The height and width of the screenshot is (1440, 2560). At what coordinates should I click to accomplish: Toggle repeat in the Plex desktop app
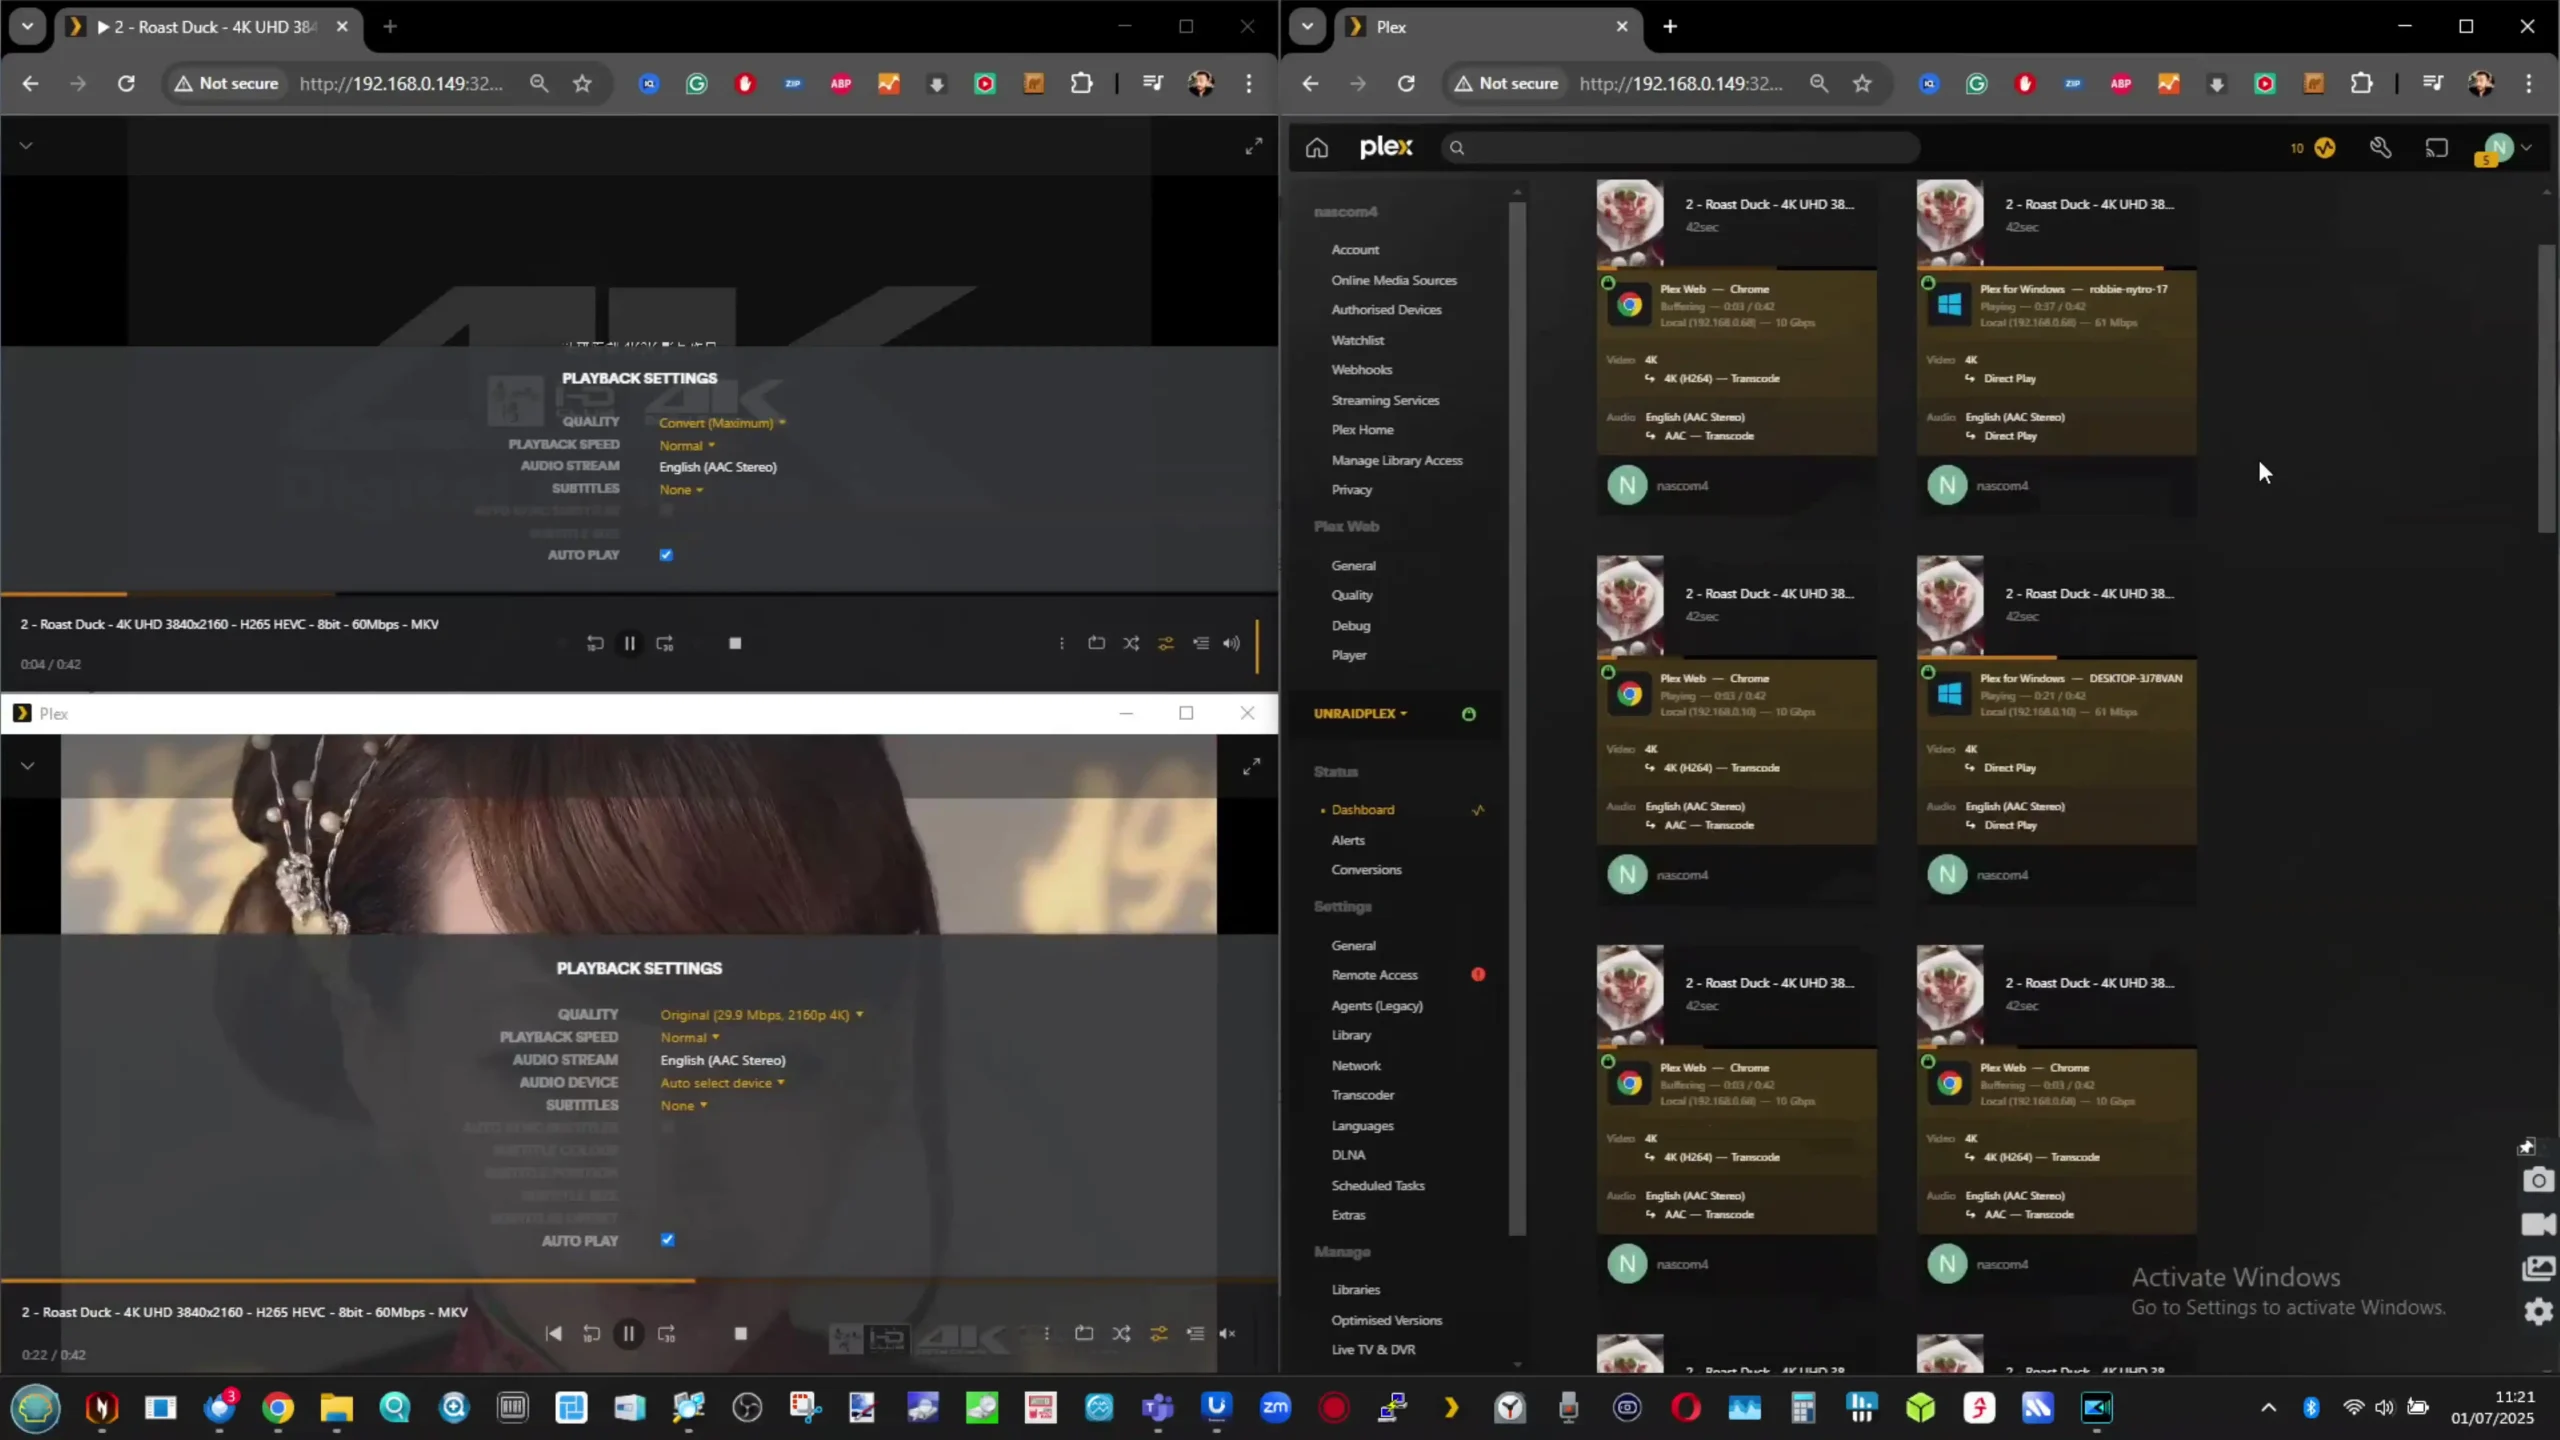click(x=1084, y=1333)
